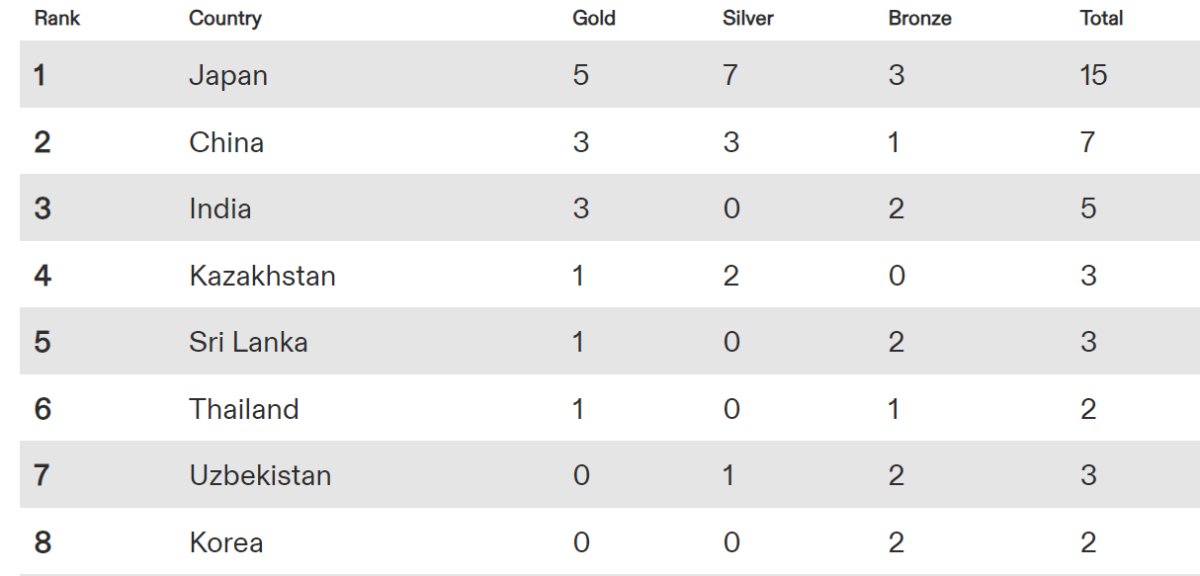Select Korea in the Country column
The width and height of the screenshot is (1200, 576).
(226, 542)
